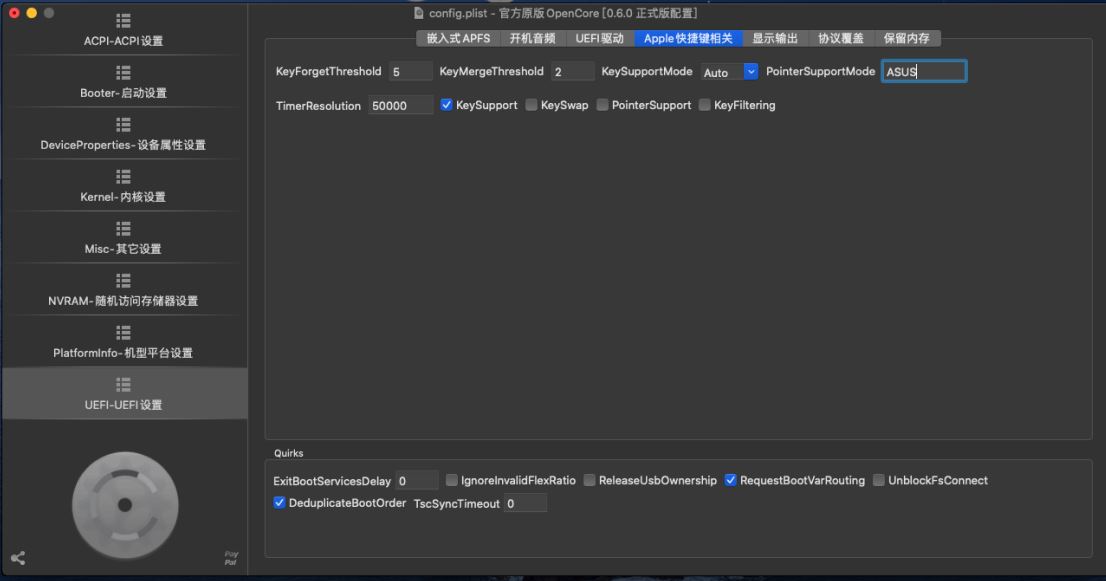The image size is (1106, 581).
Task: Click the share icon at sidebar bottom
Action: (18, 558)
